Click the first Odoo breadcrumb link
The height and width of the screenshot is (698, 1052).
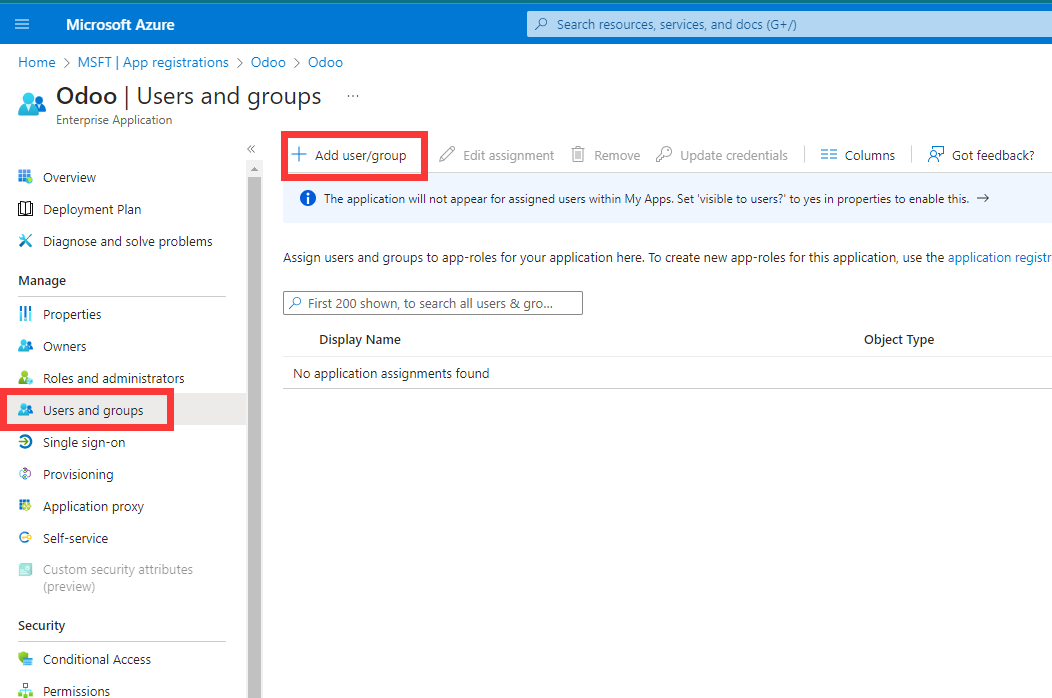coord(268,62)
